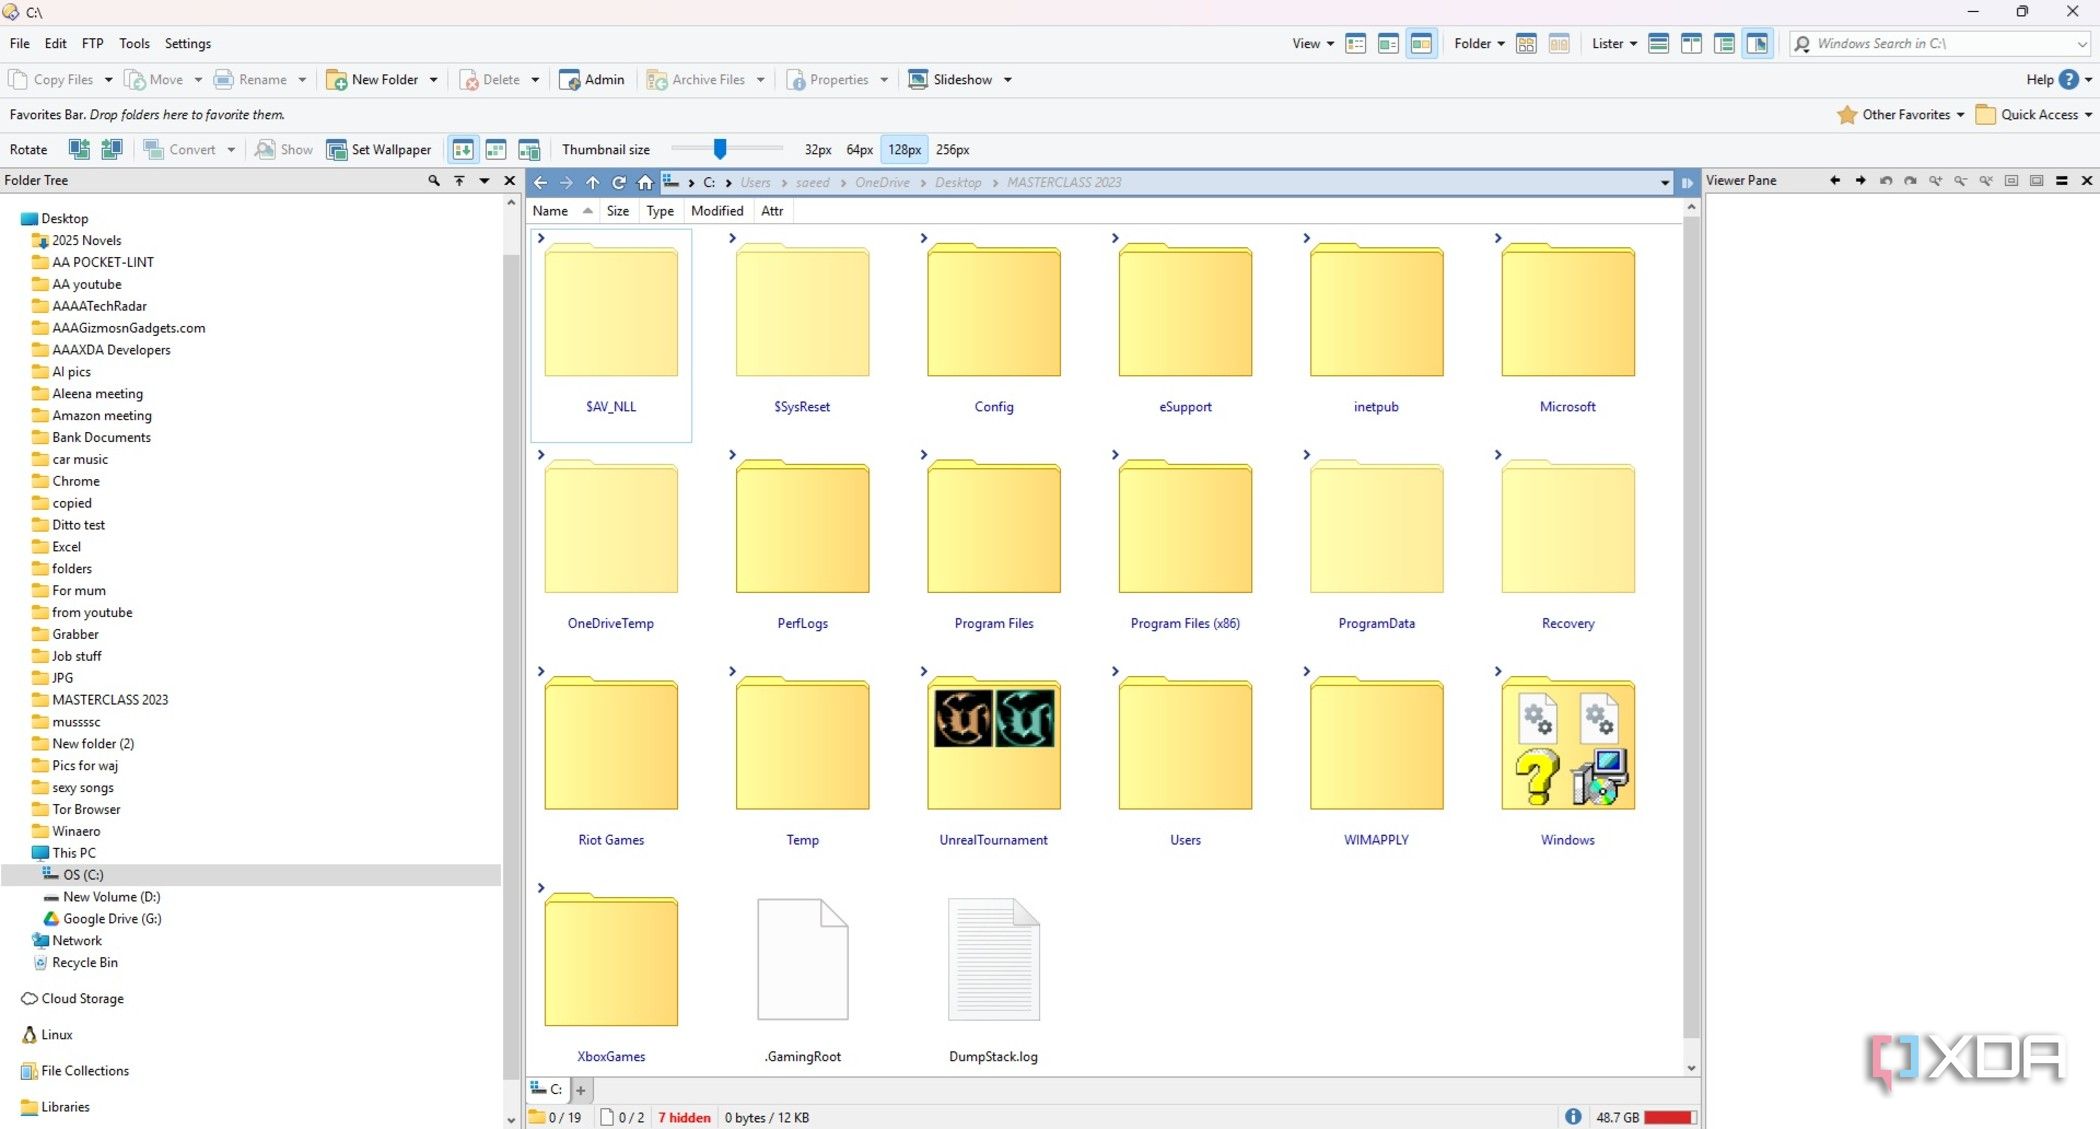The image size is (2100, 1129).
Task: Expand the Windows folder thumbnail chevron
Action: [x=1498, y=671]
